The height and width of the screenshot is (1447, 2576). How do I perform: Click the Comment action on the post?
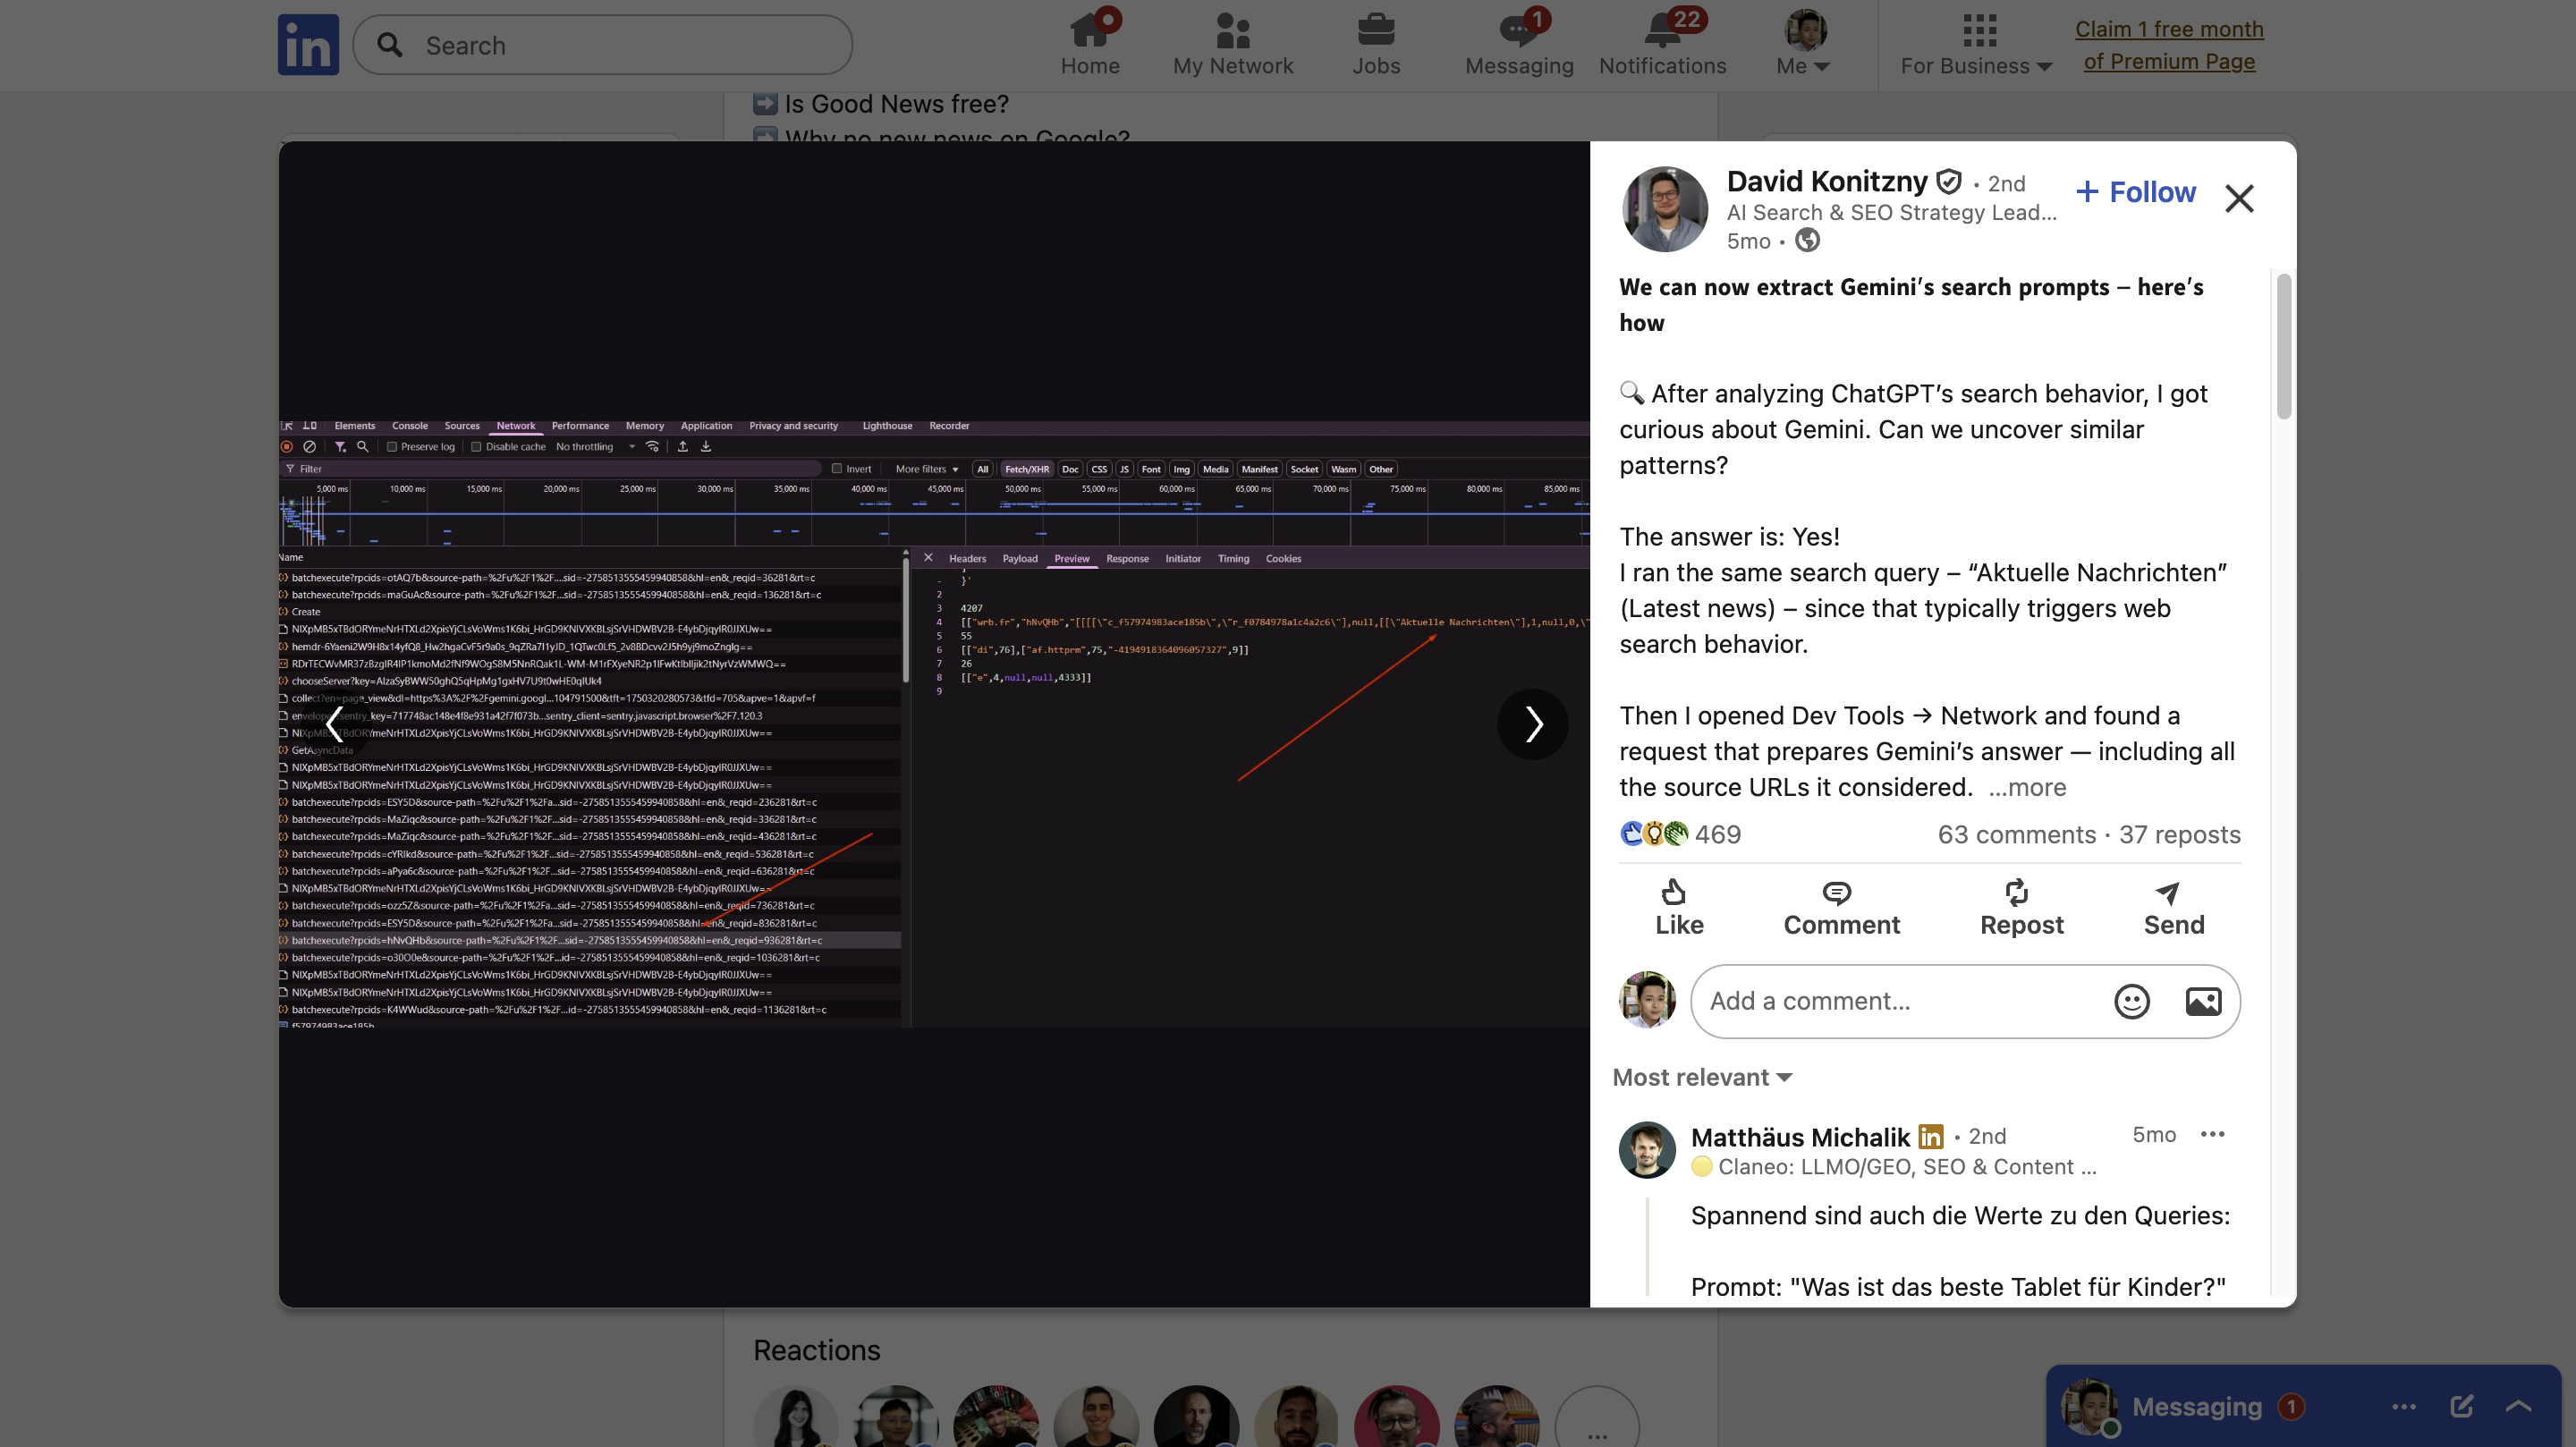tap(1841, 907)
